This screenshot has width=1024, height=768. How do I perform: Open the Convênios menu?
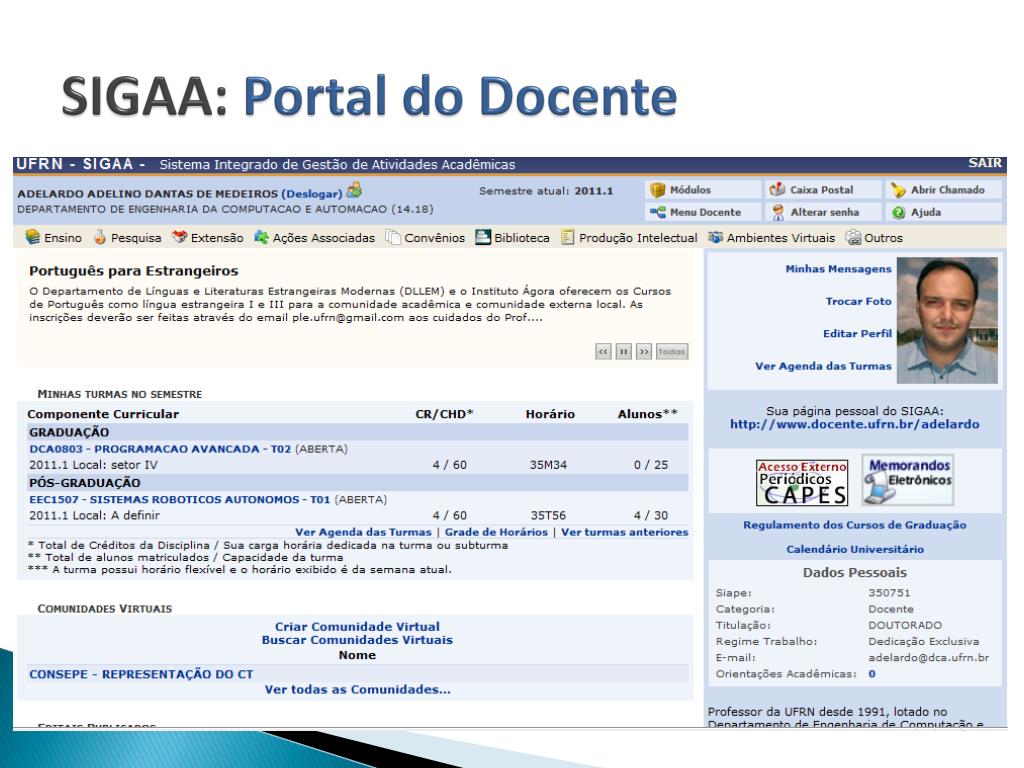click(434, 238)
